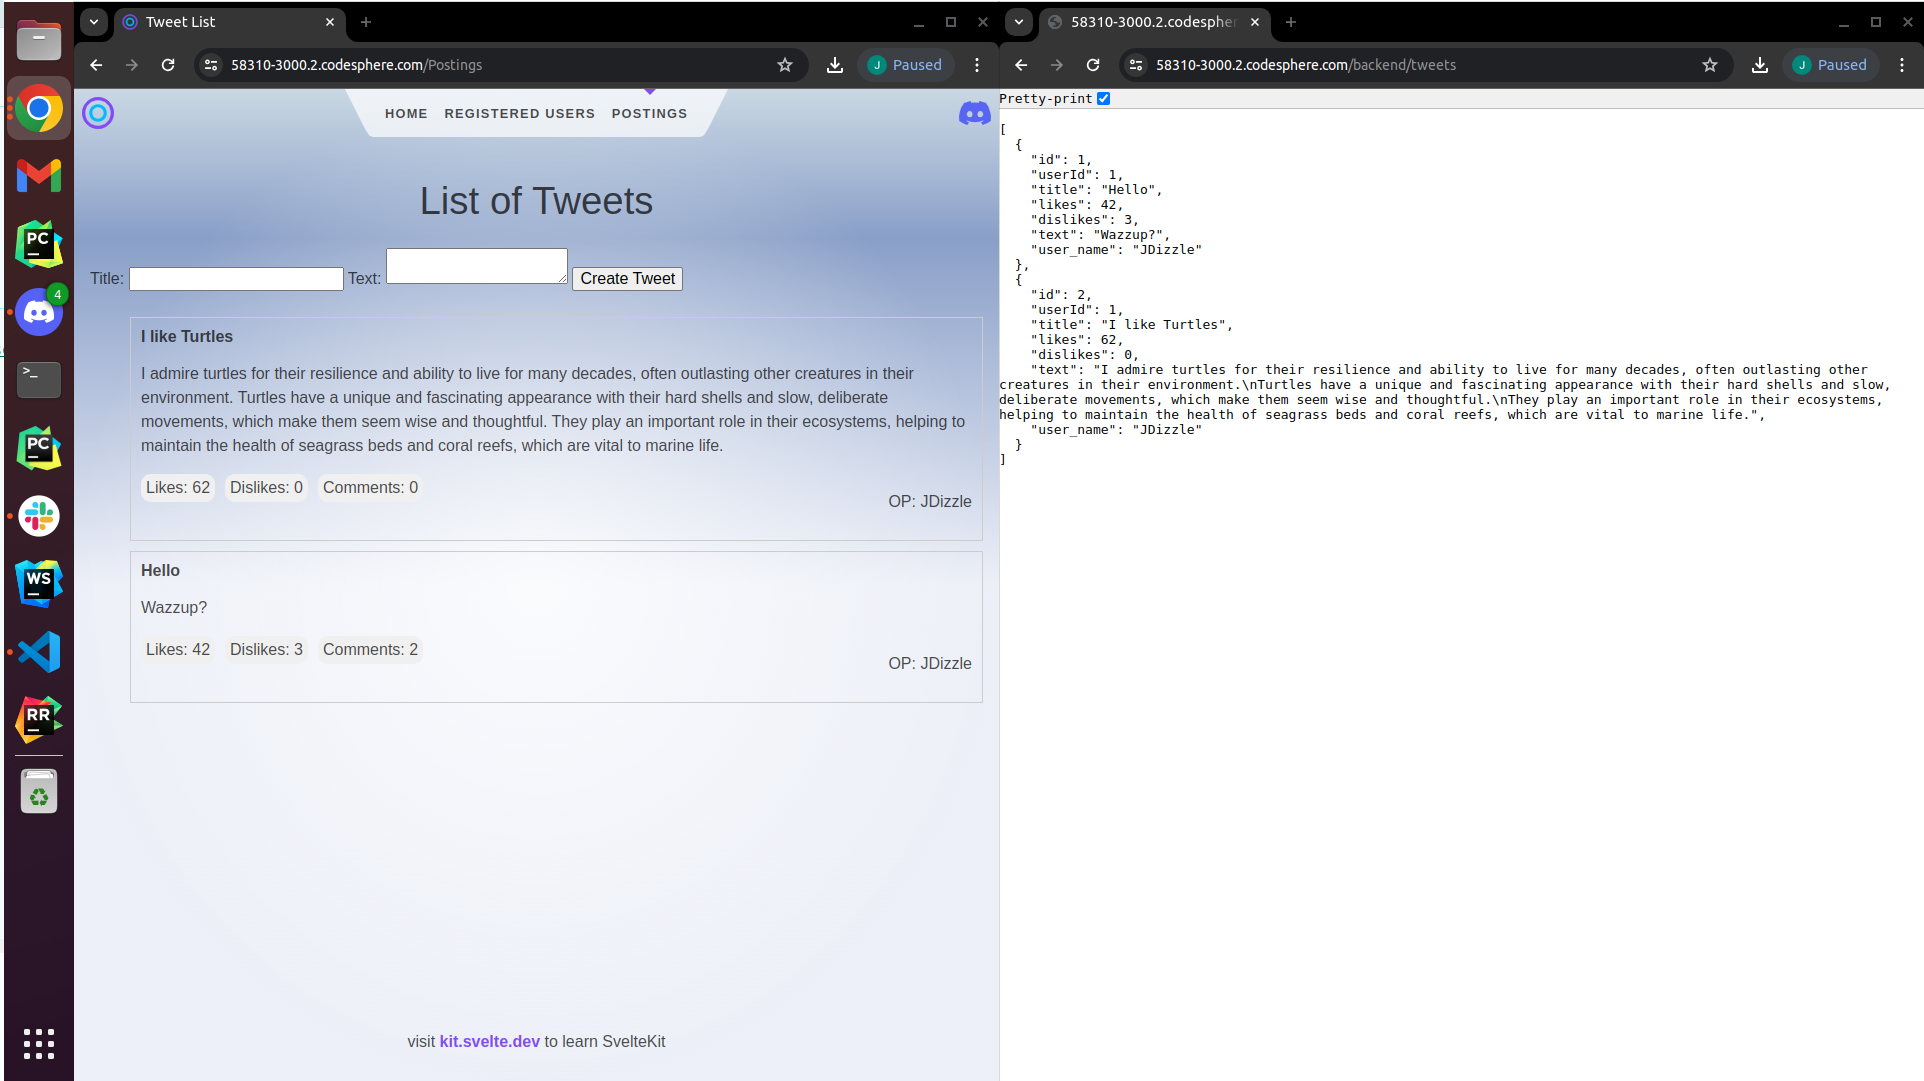
Task: Reload the backend/tweets page
Action: [x=1093, y=64]
